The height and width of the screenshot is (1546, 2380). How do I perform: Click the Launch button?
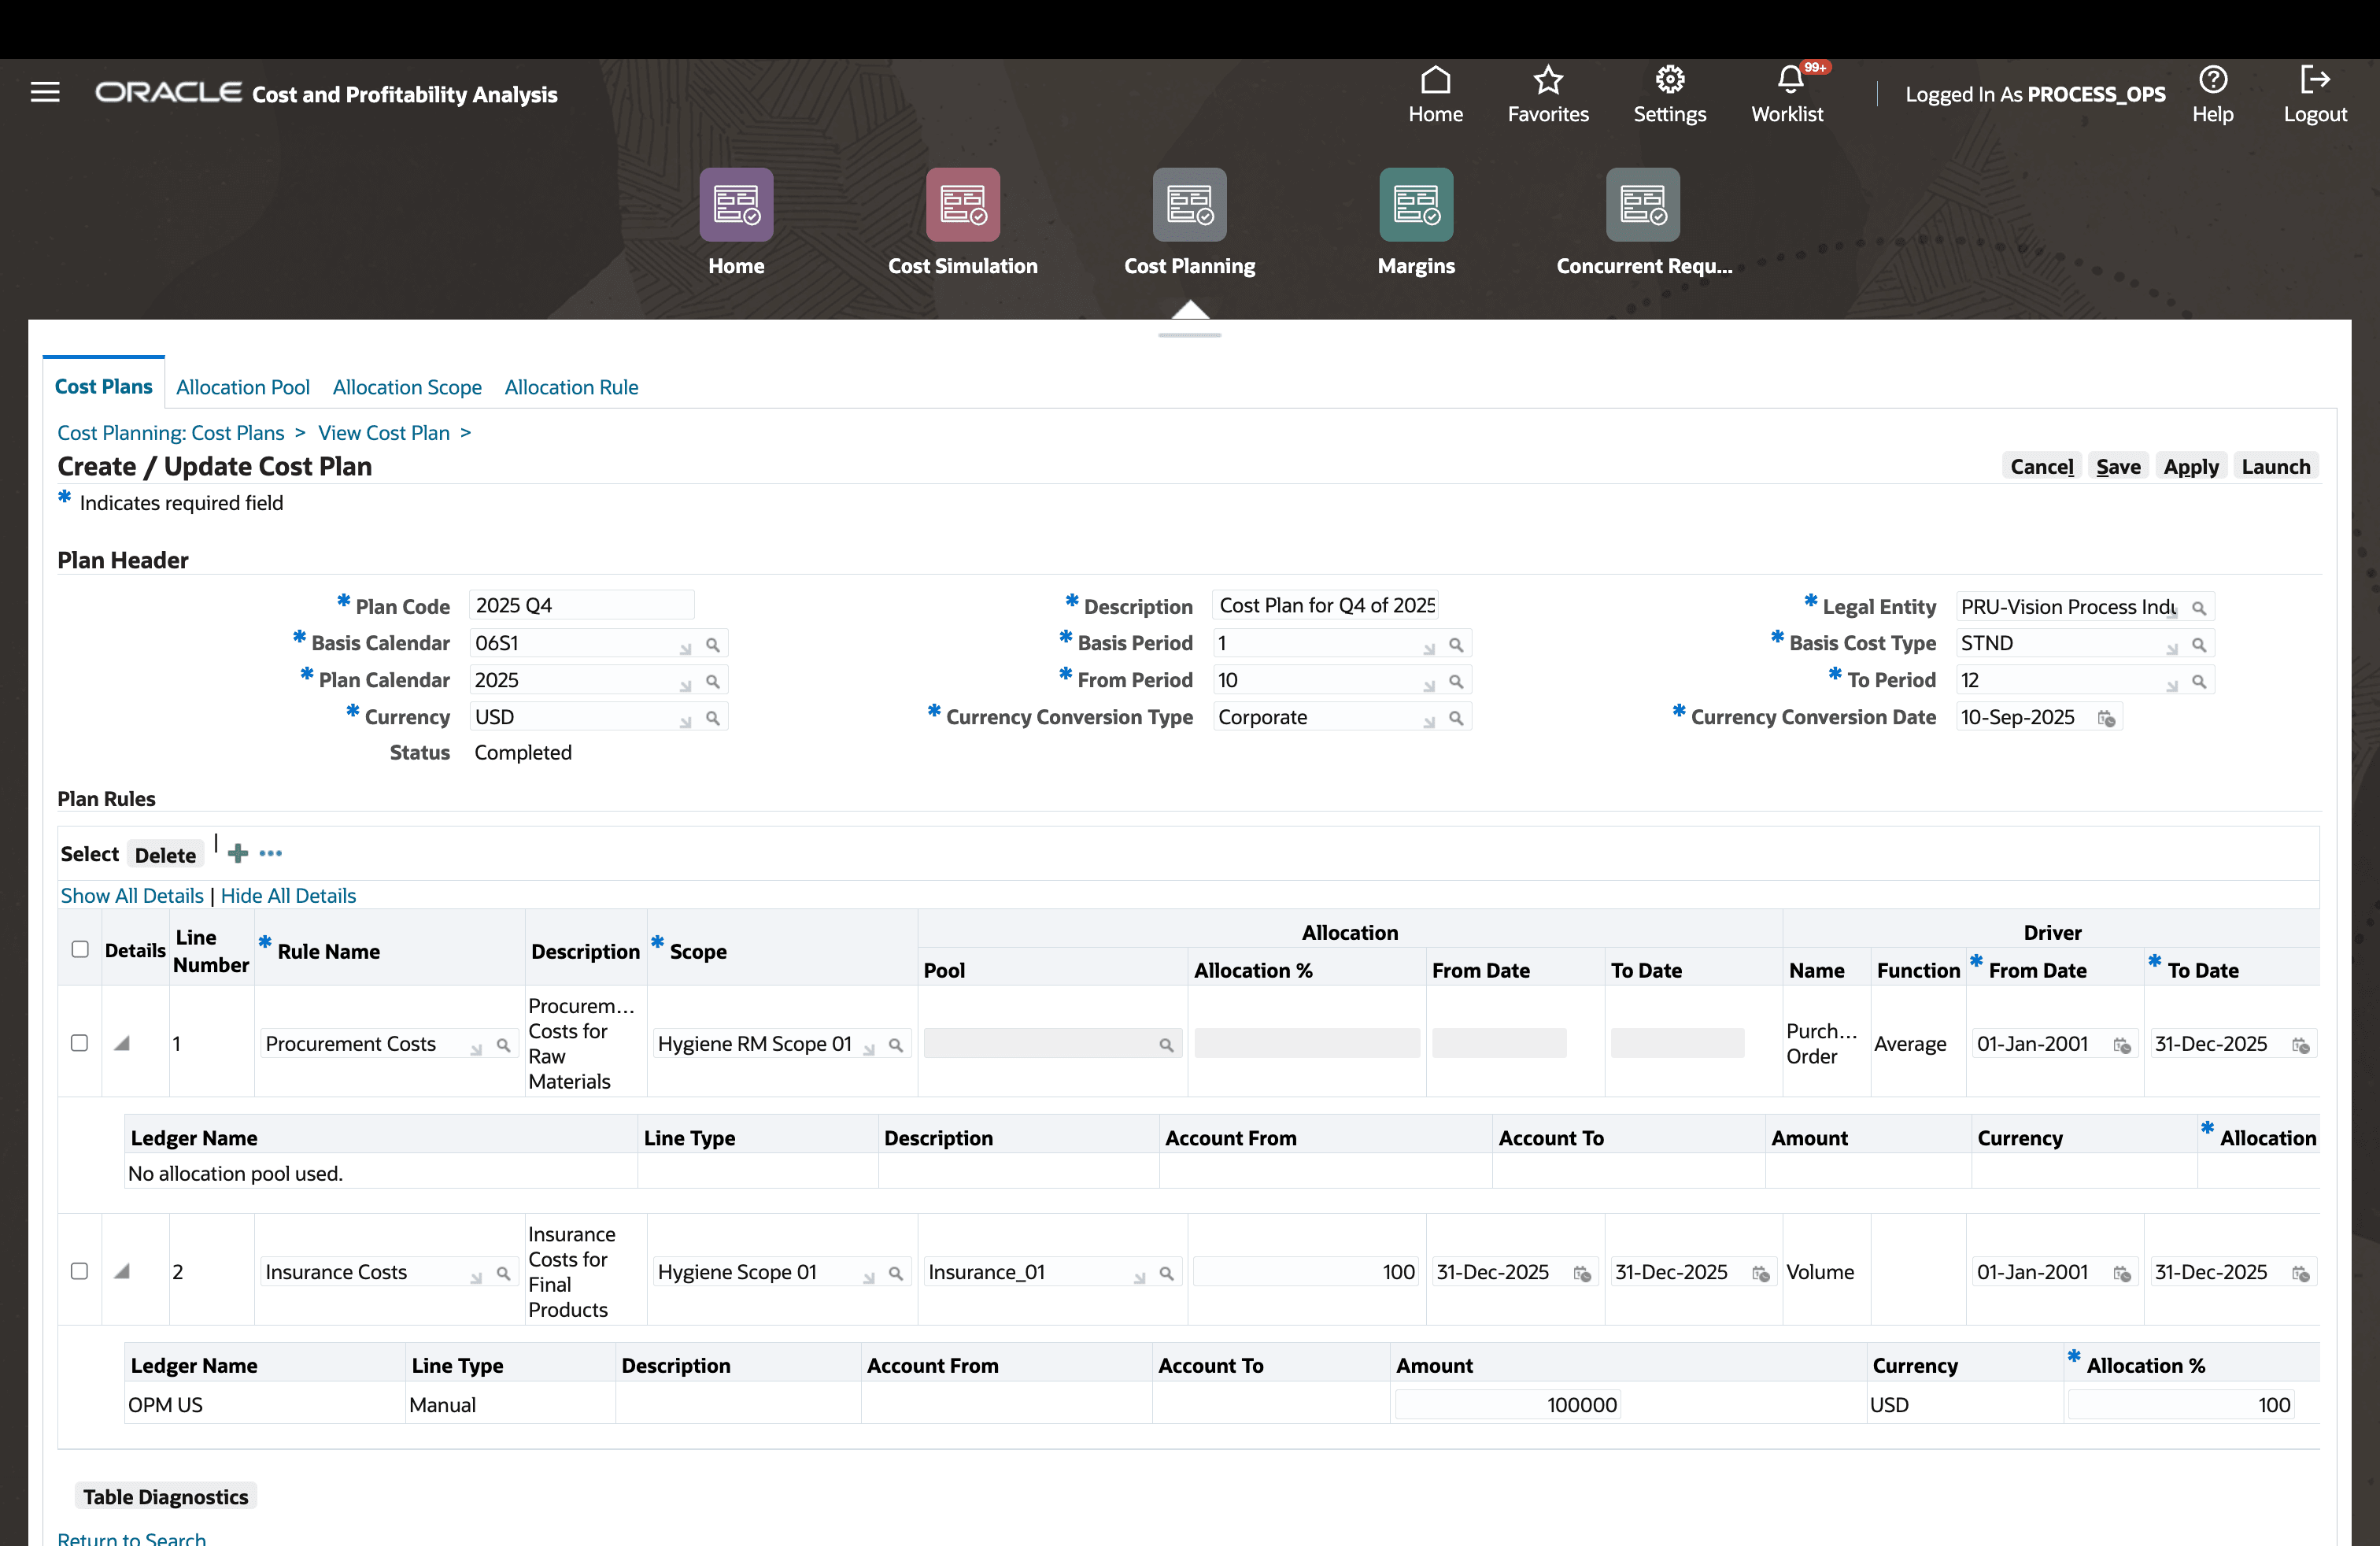coord(2275,466)
